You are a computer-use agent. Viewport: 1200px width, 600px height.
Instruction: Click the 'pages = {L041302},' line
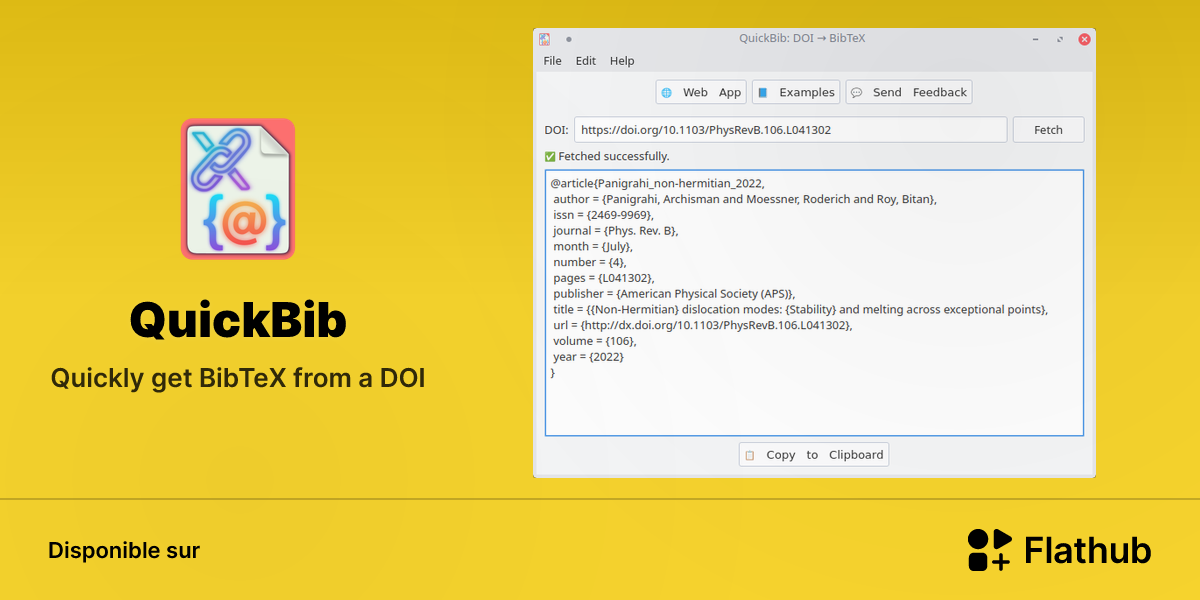(x=604, y=278)
